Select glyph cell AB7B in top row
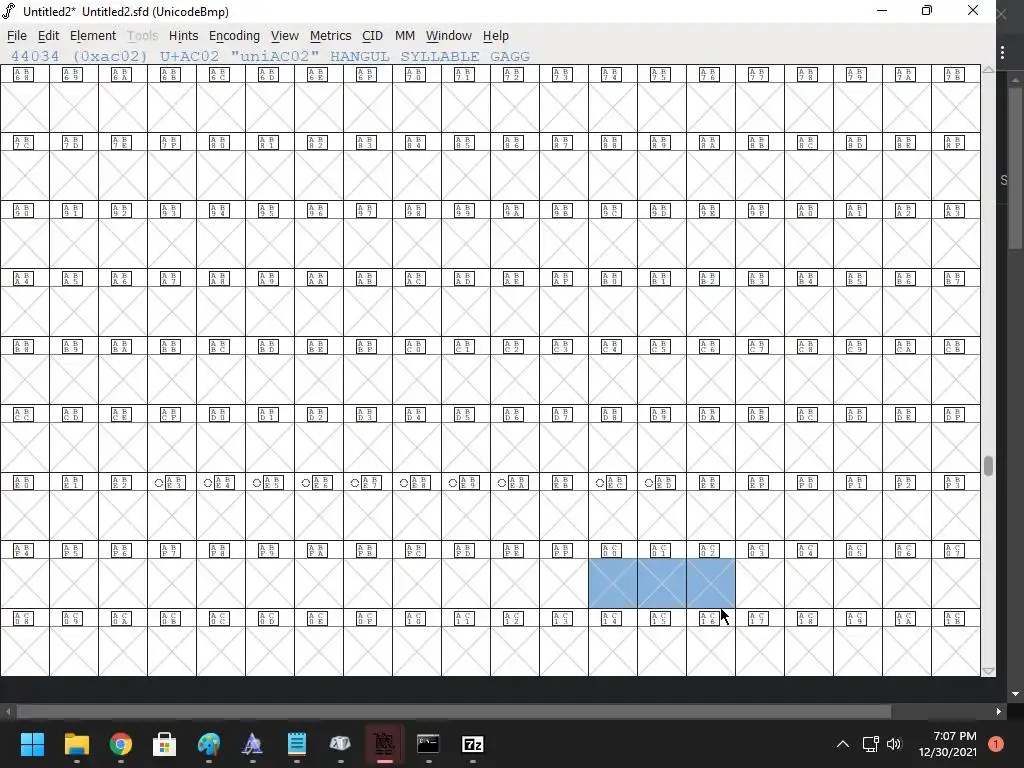 point(955,107)
